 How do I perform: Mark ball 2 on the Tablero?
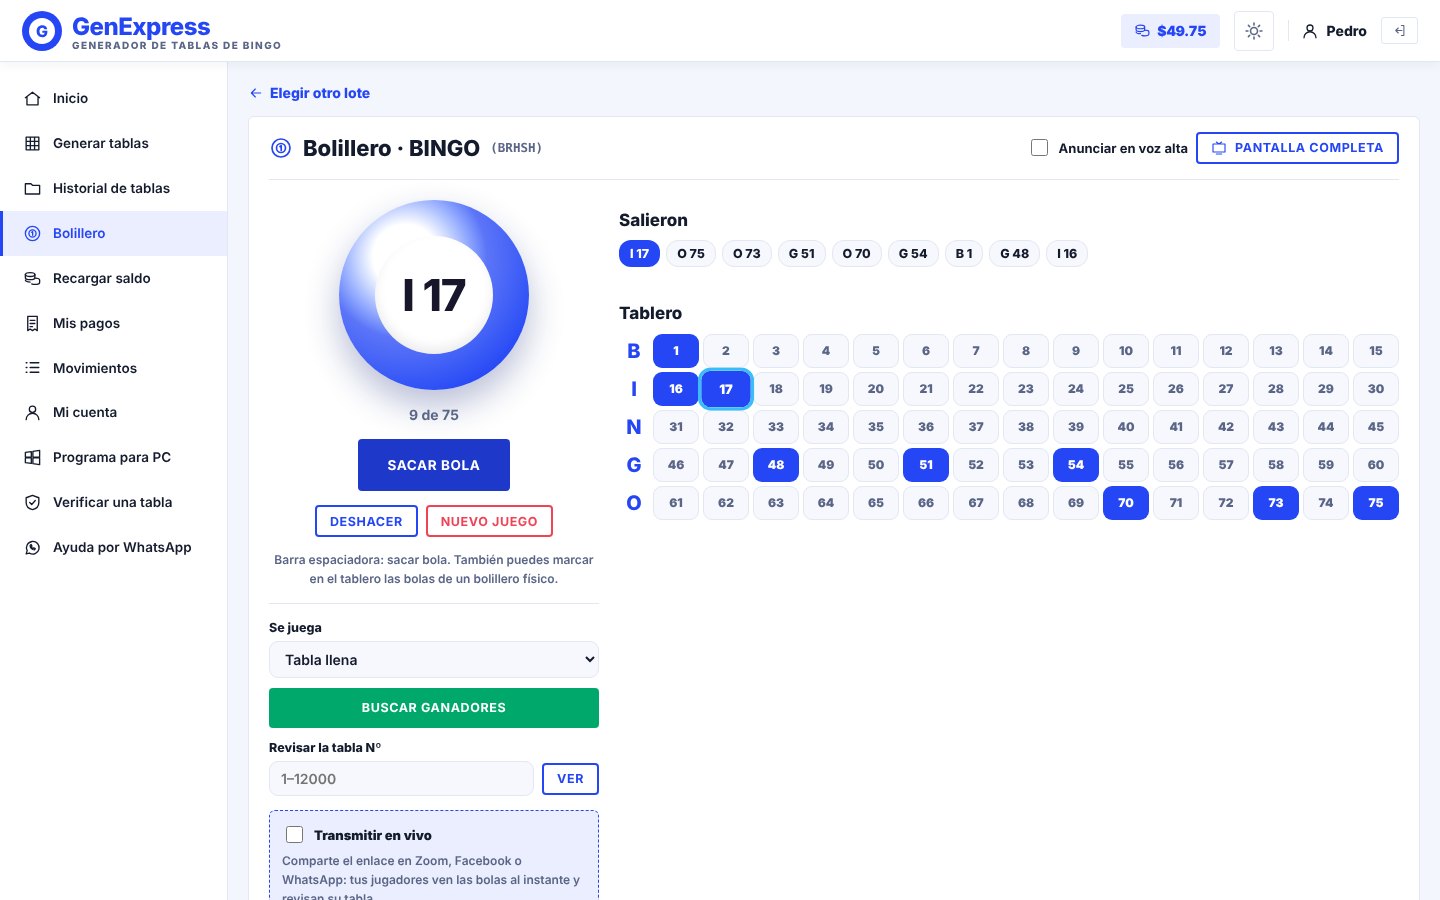[x=726, y=351]
